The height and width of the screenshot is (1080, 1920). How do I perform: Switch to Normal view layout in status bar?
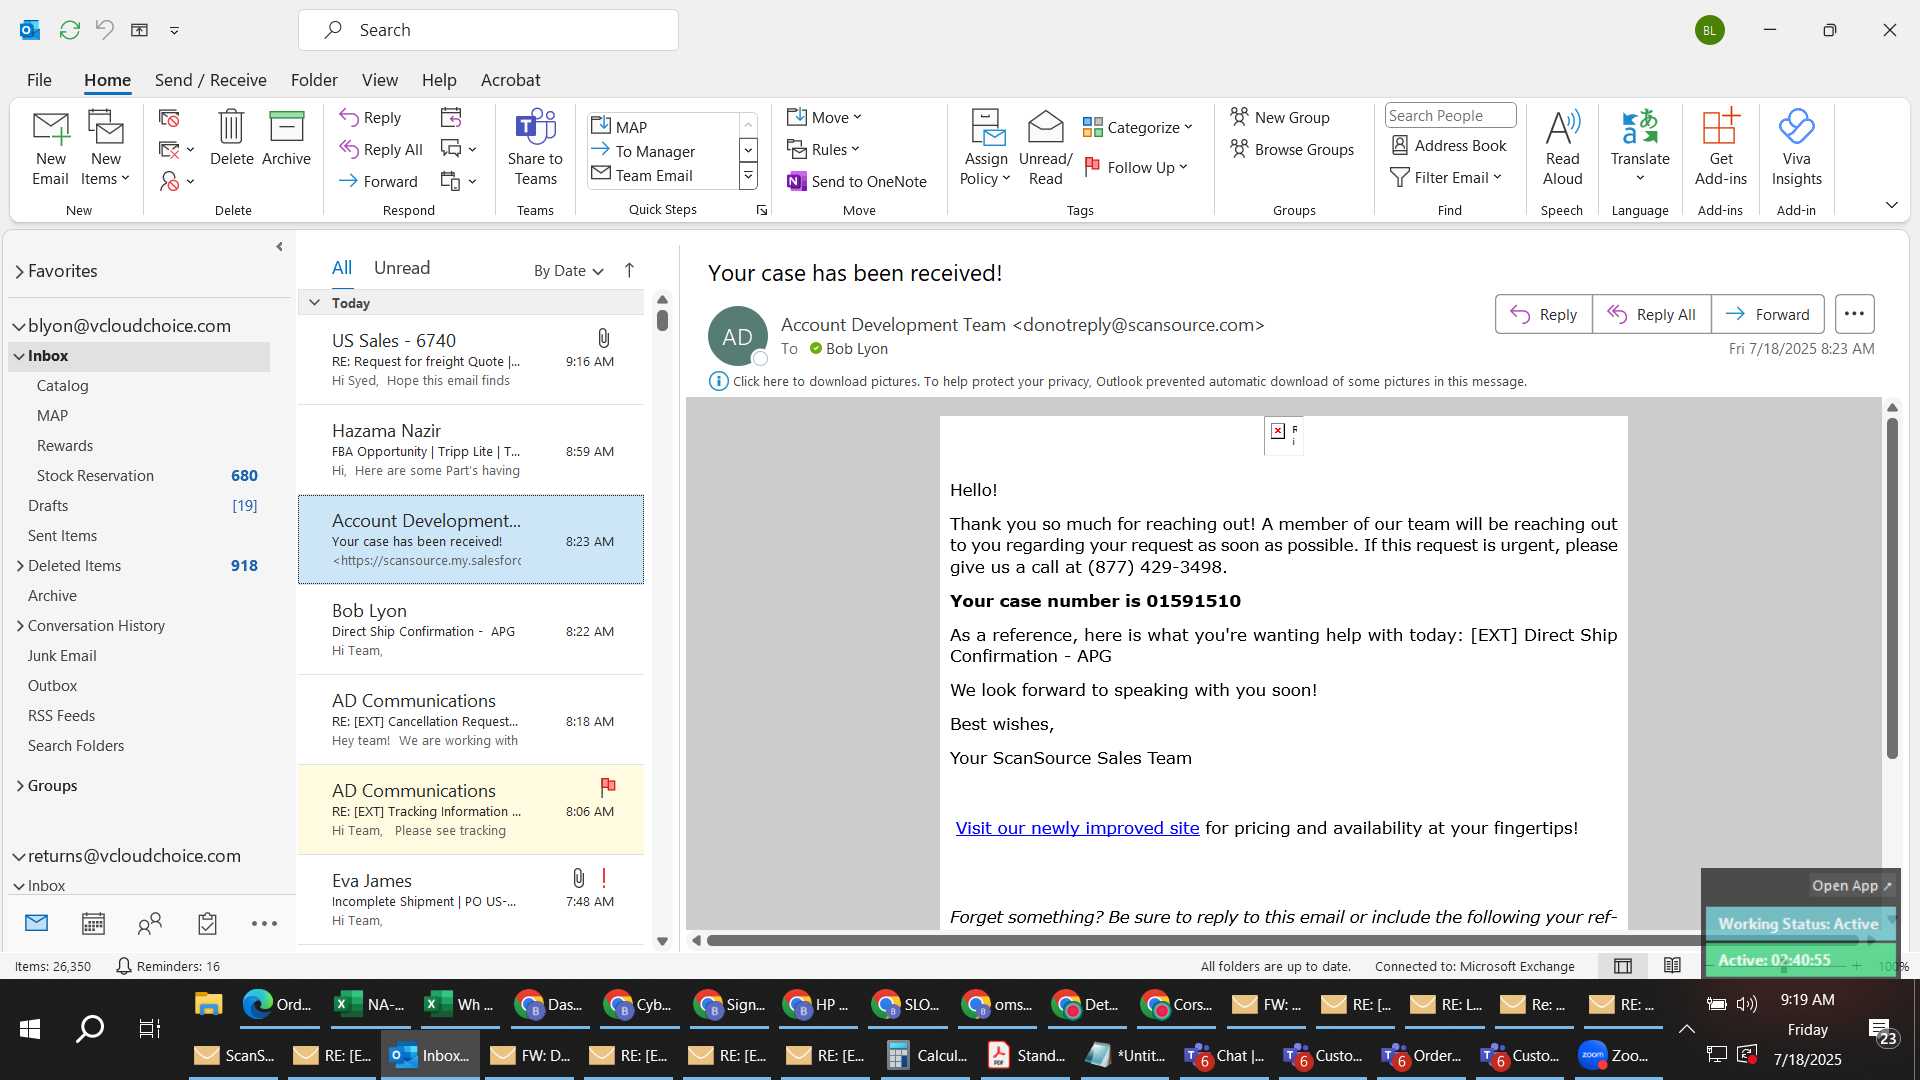[1623, 966]
